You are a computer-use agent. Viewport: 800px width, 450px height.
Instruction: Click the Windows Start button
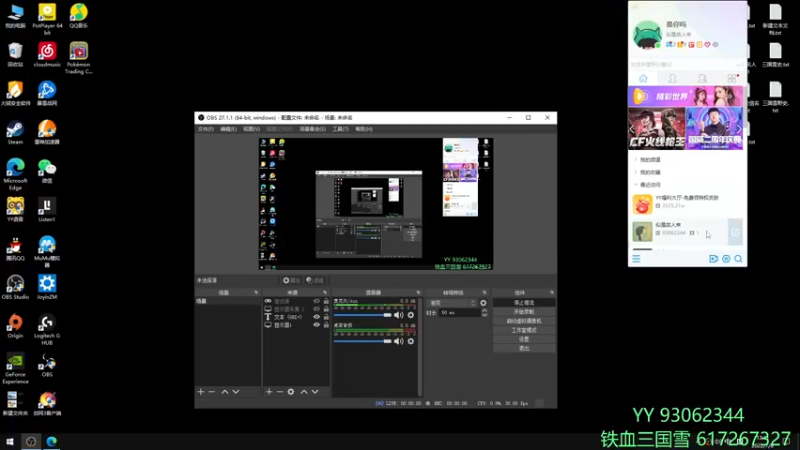pos(10,441)
